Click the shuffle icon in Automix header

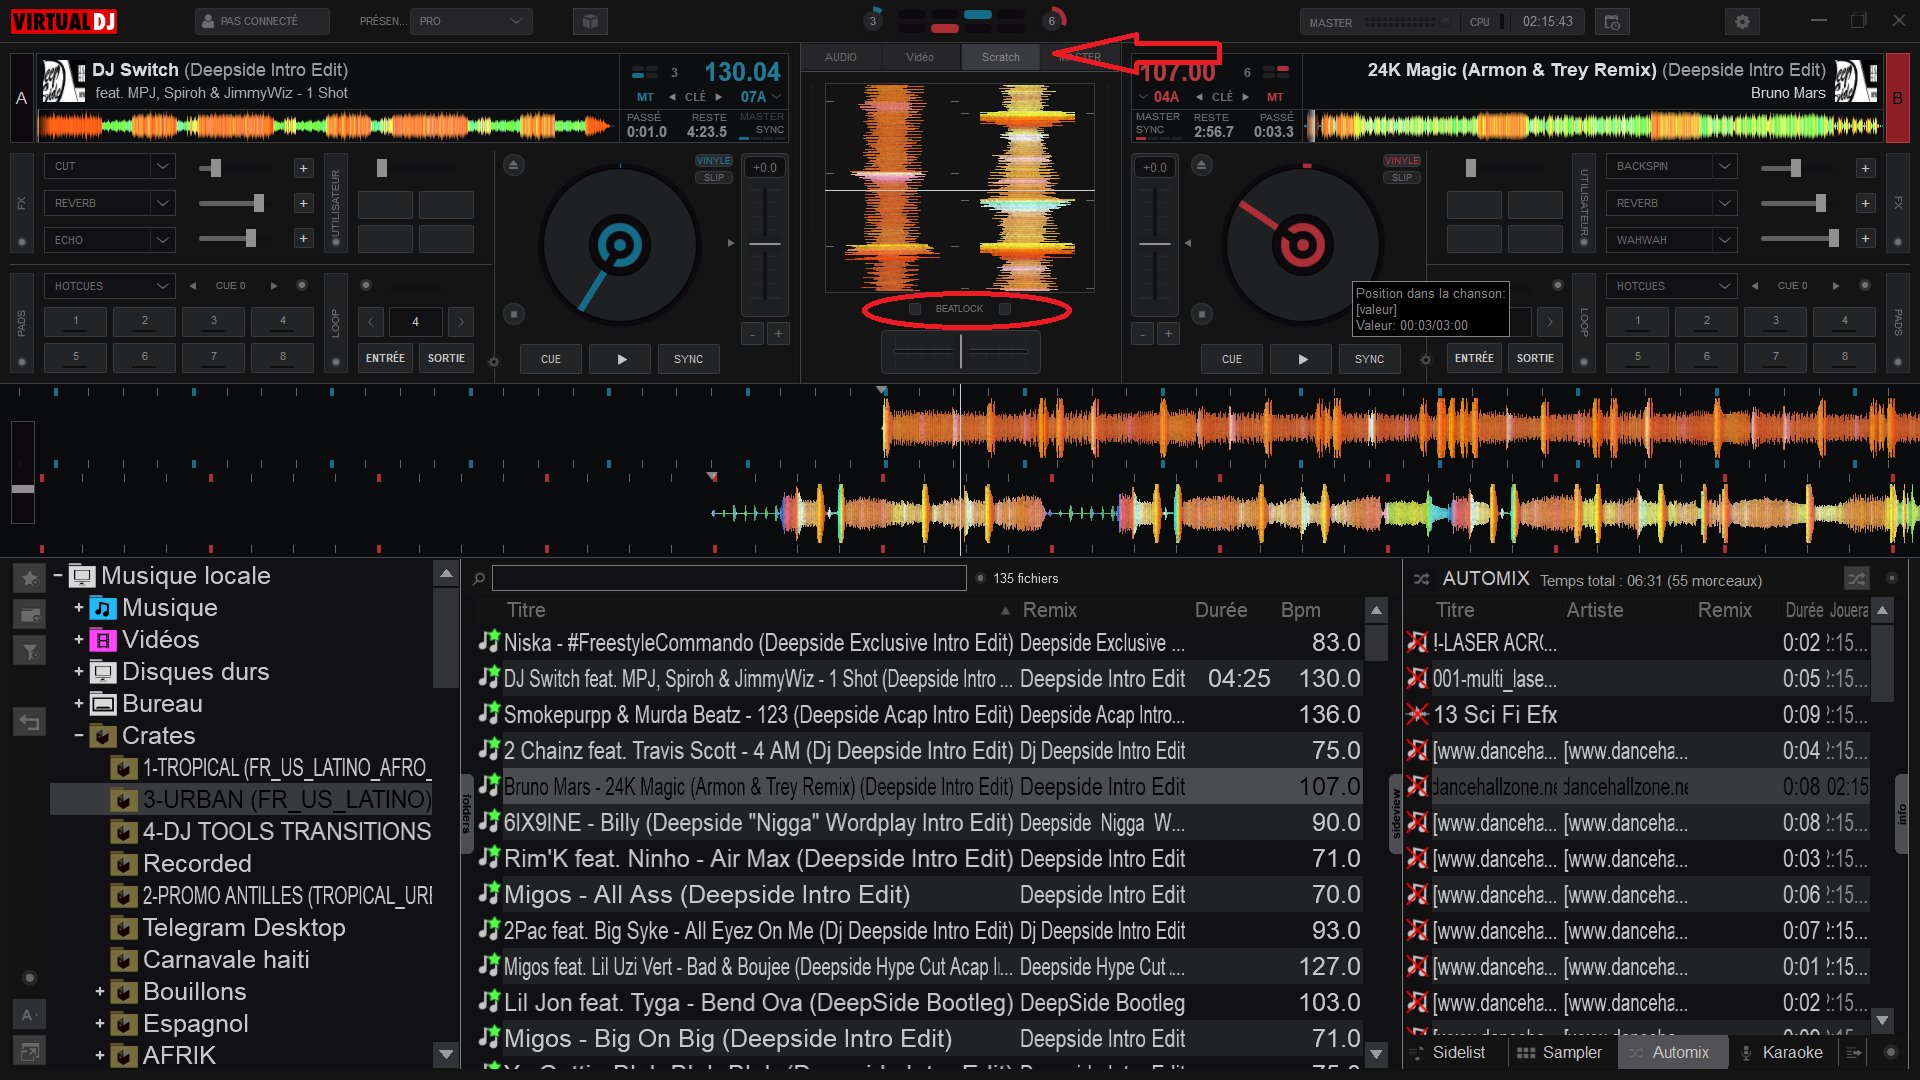tap(1856, 579)
